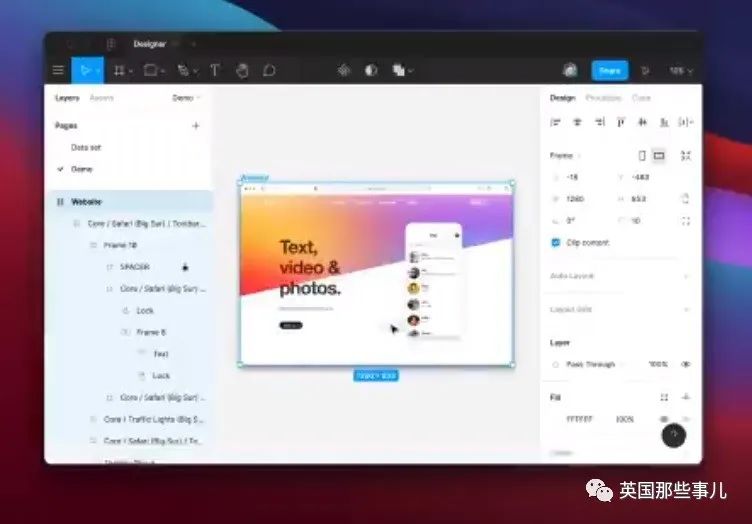This screenshot has height=524, width=752.
Task: Open the hamburger main menu
Action: (58, 70)
